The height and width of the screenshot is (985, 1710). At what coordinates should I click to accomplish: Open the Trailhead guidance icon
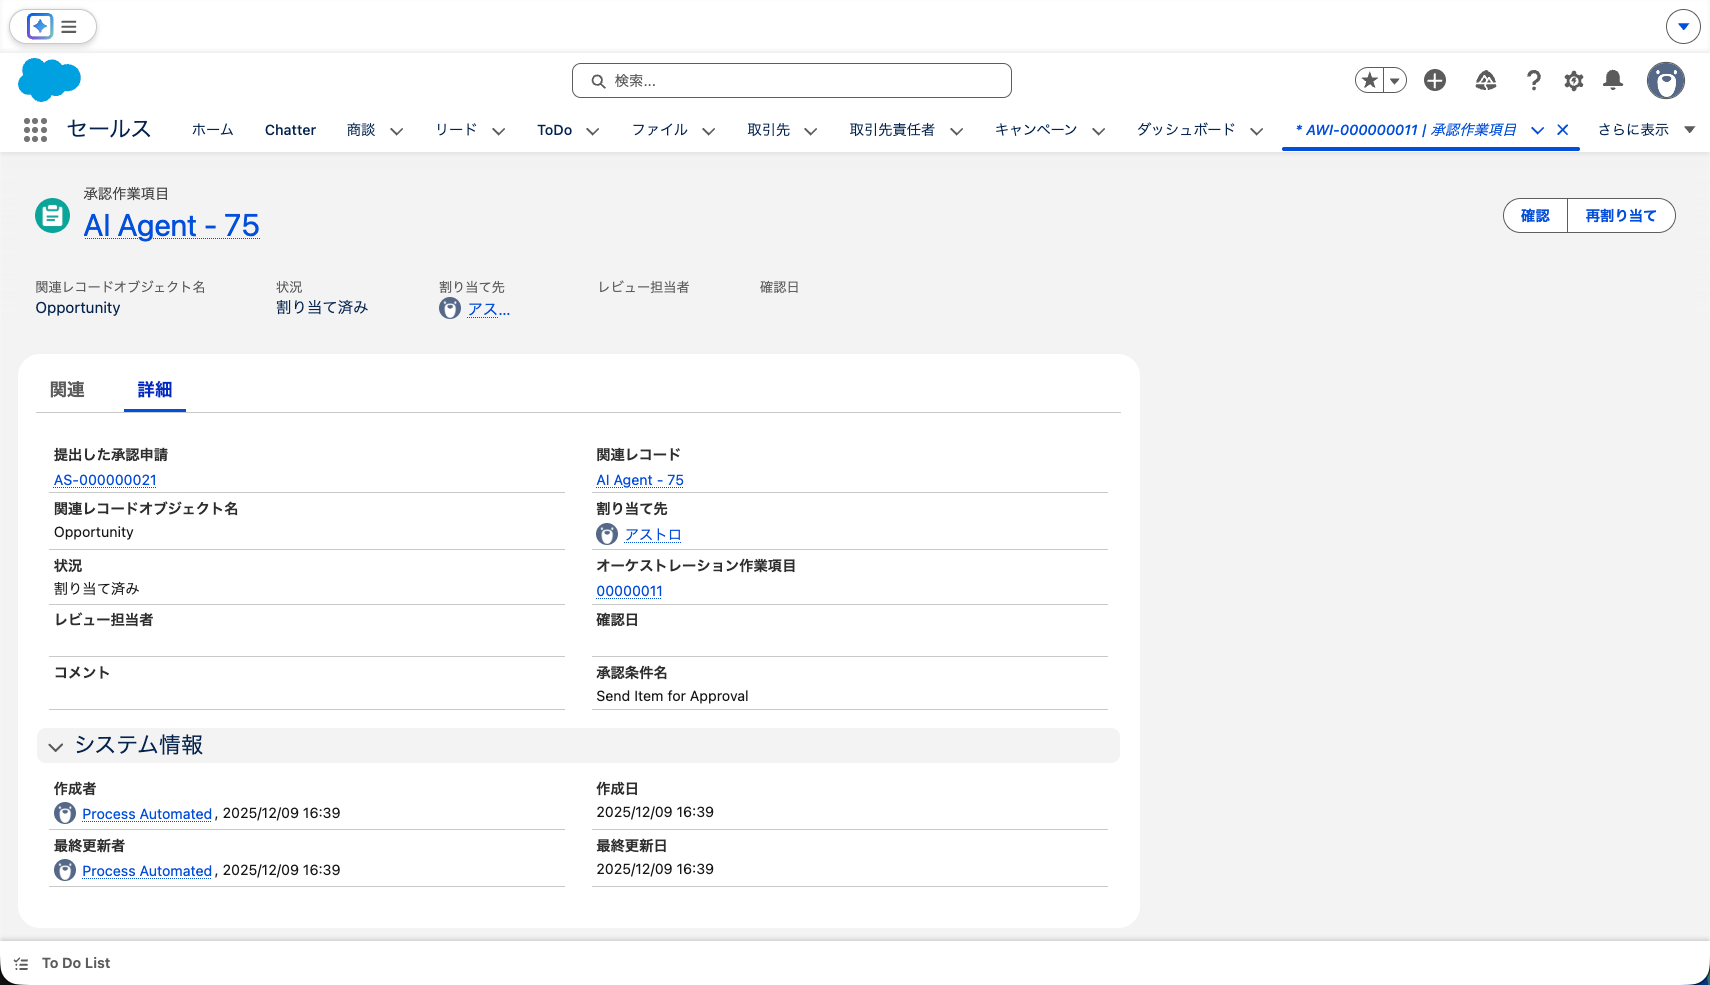pos(1486,80)
